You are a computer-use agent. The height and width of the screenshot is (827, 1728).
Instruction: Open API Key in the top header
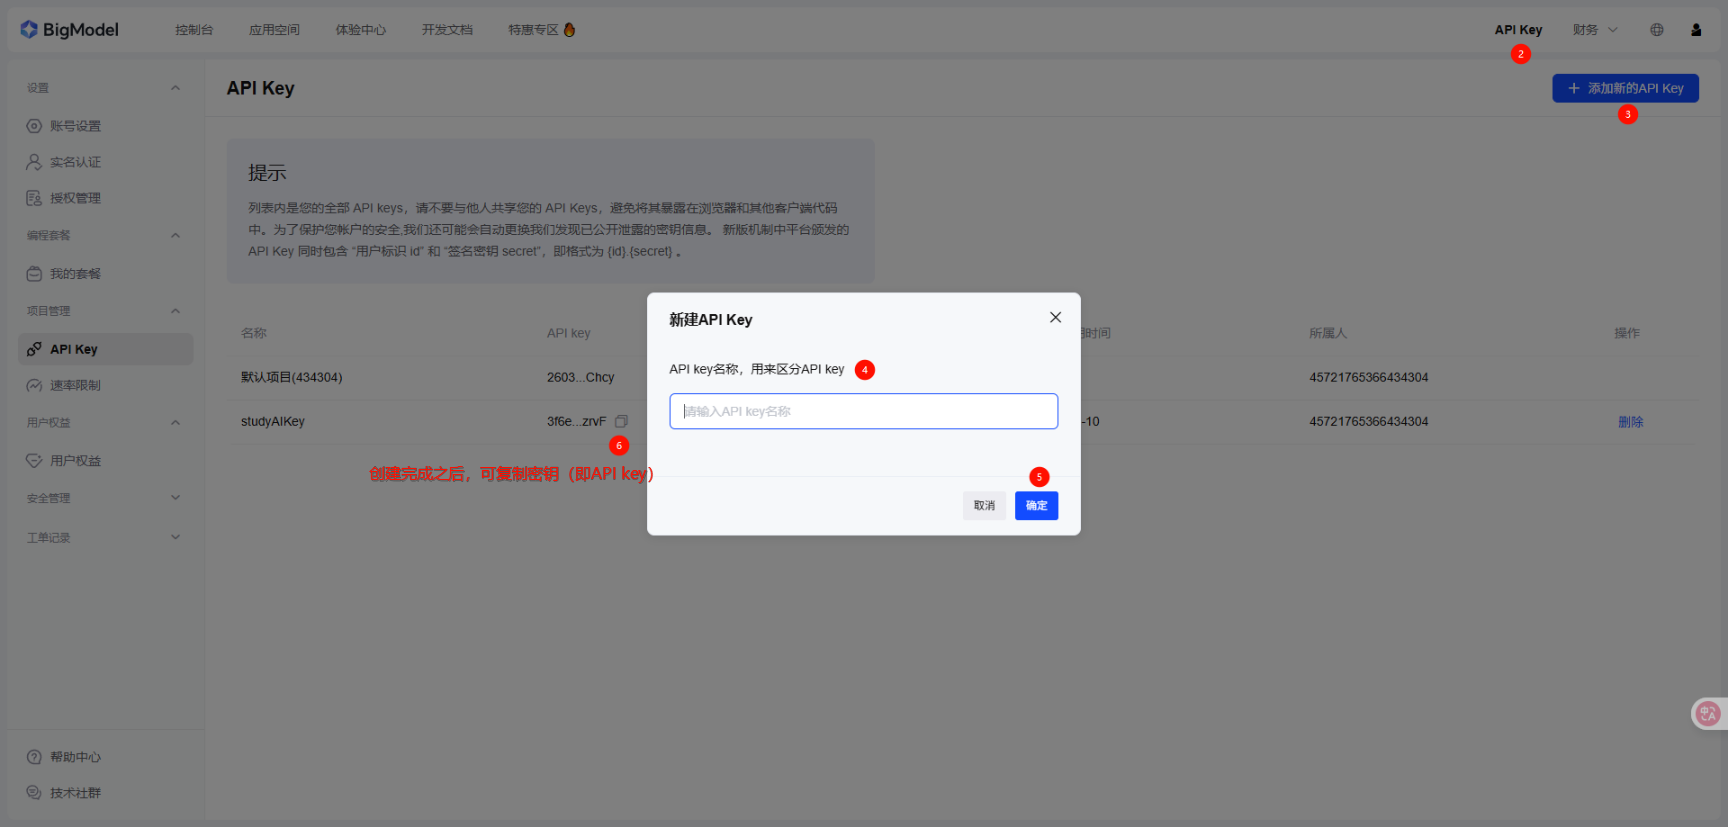(x=1518, y=30)
